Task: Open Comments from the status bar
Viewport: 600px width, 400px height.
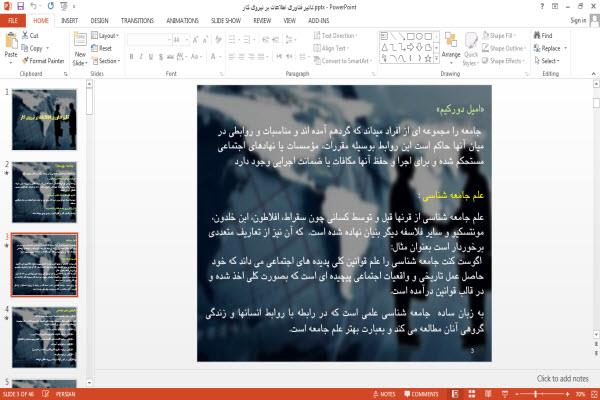Action: point(421,394)
